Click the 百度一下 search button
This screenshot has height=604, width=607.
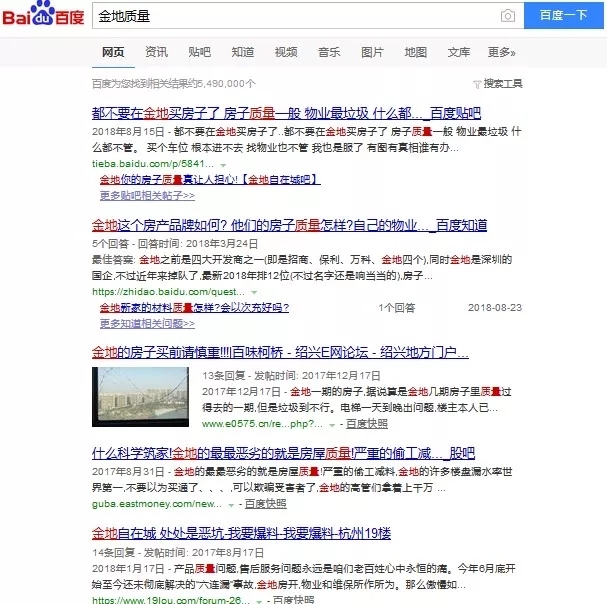click(x=563, y=15)
